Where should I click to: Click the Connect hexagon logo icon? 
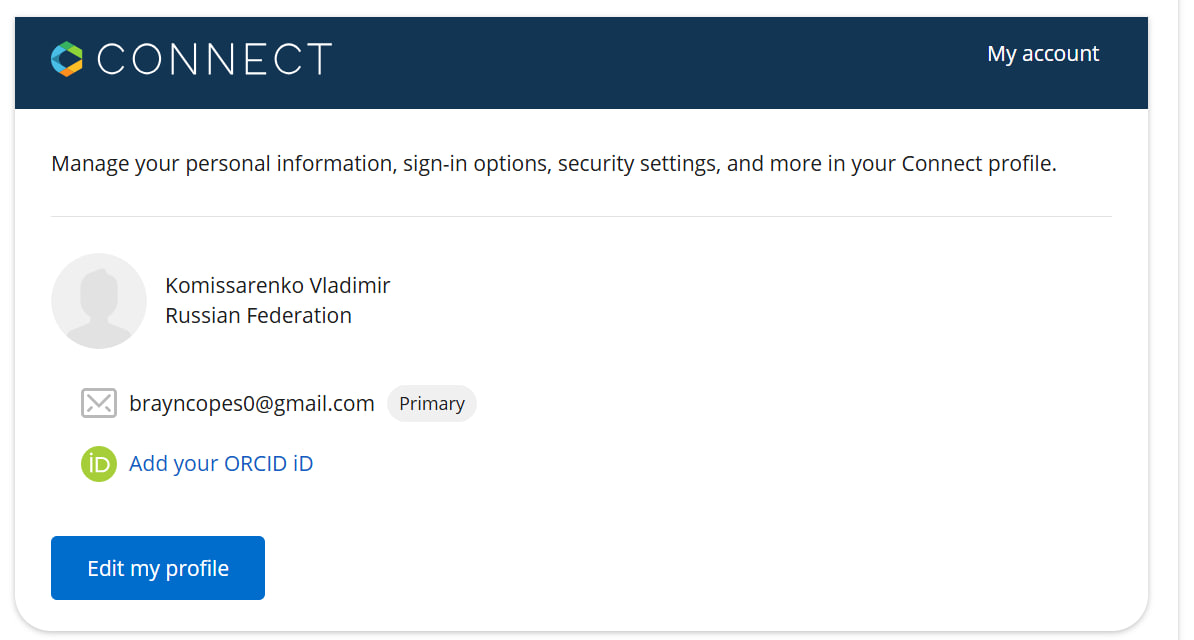click(67, 59)
